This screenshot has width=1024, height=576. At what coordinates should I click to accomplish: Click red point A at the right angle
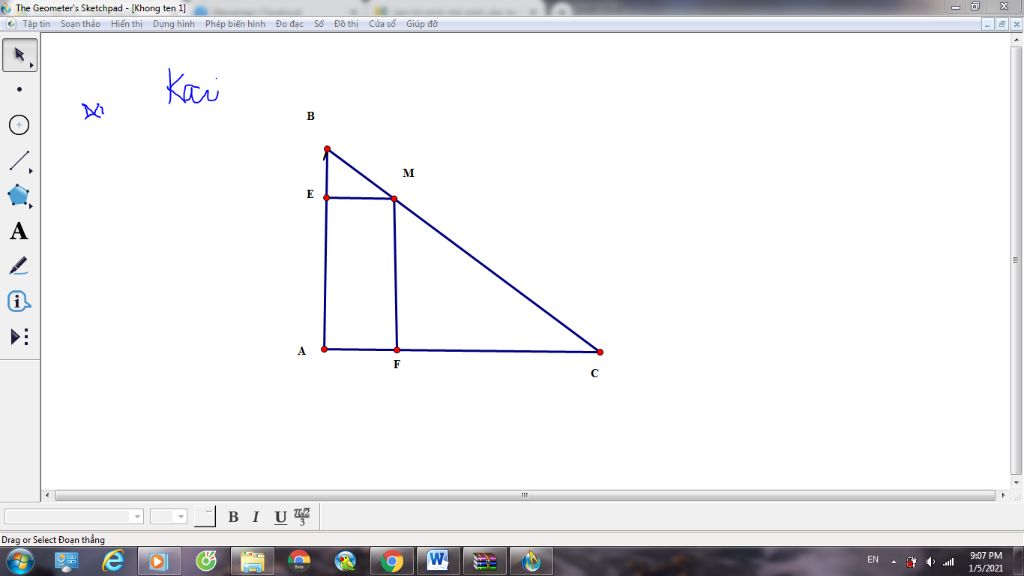coord(324,349)
